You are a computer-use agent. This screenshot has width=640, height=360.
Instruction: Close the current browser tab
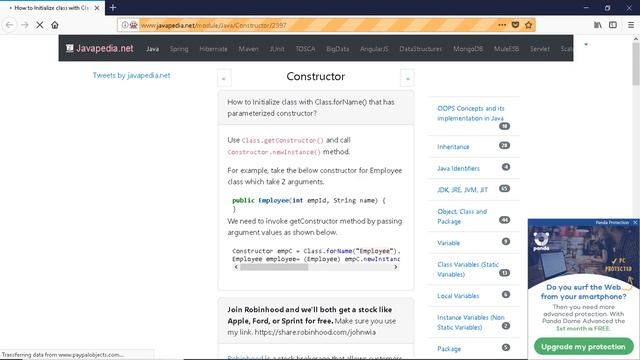pyautogui.click(x=97, y=8)
